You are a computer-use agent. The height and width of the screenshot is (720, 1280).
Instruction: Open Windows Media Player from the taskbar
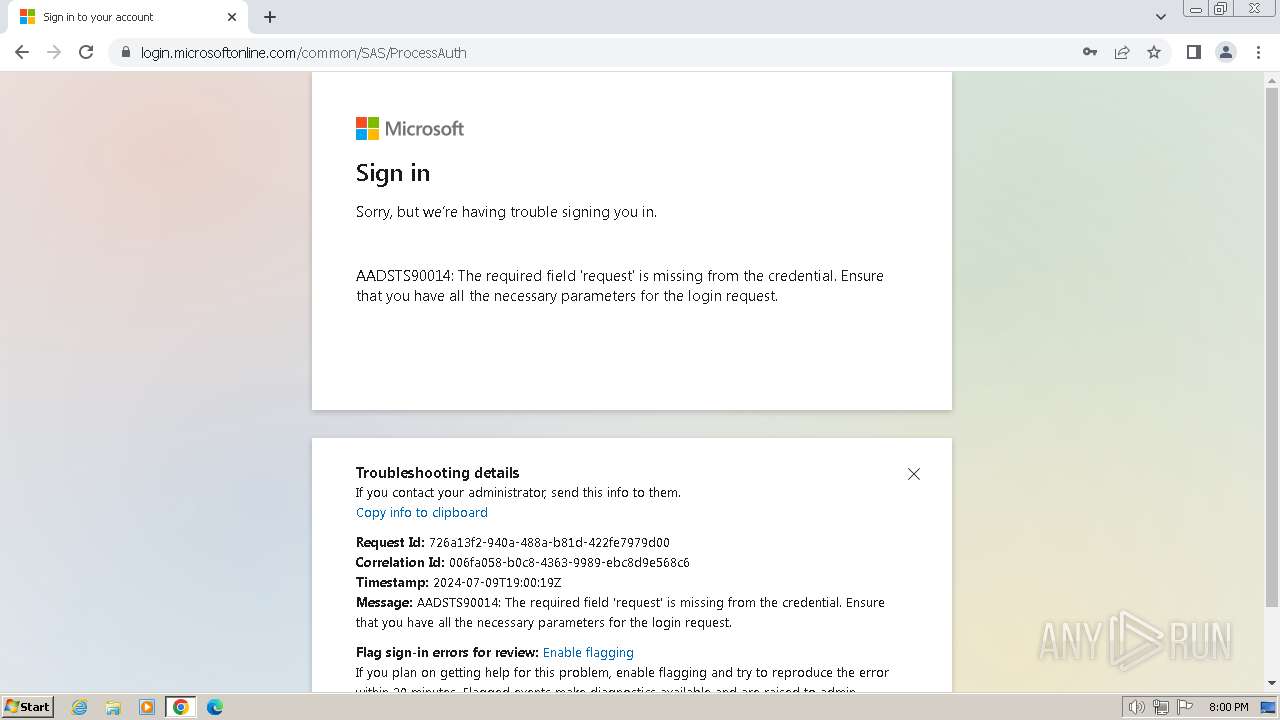click(147, 707)
